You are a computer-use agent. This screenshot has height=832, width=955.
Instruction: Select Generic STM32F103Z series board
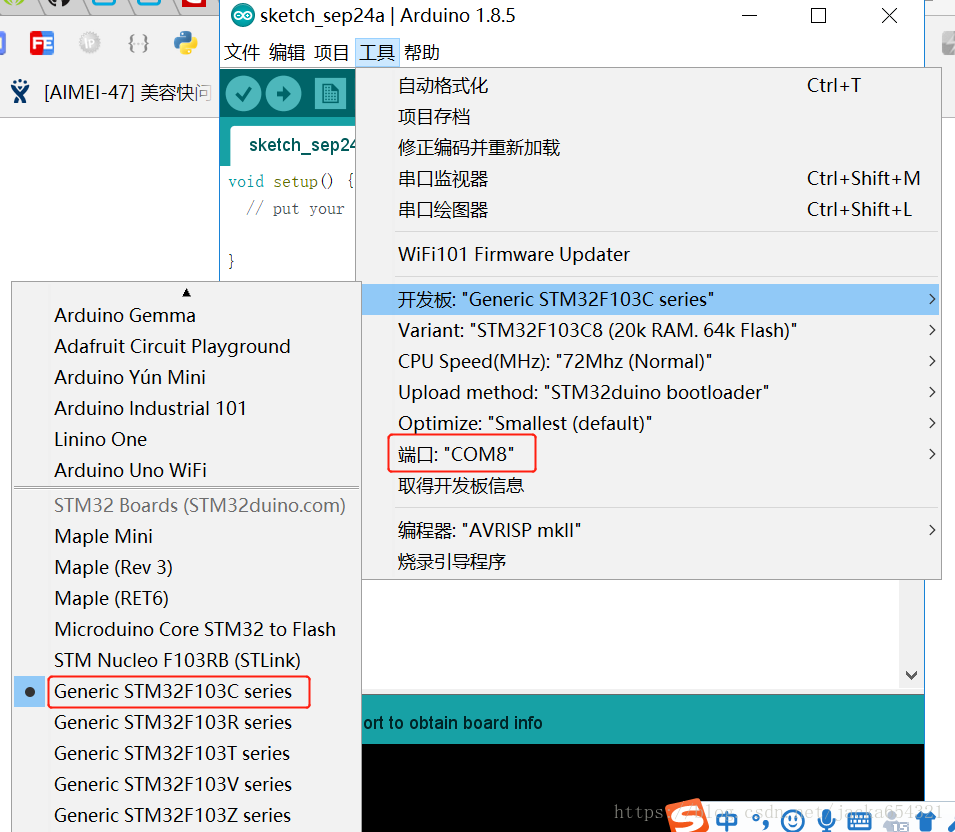[186, 816]
